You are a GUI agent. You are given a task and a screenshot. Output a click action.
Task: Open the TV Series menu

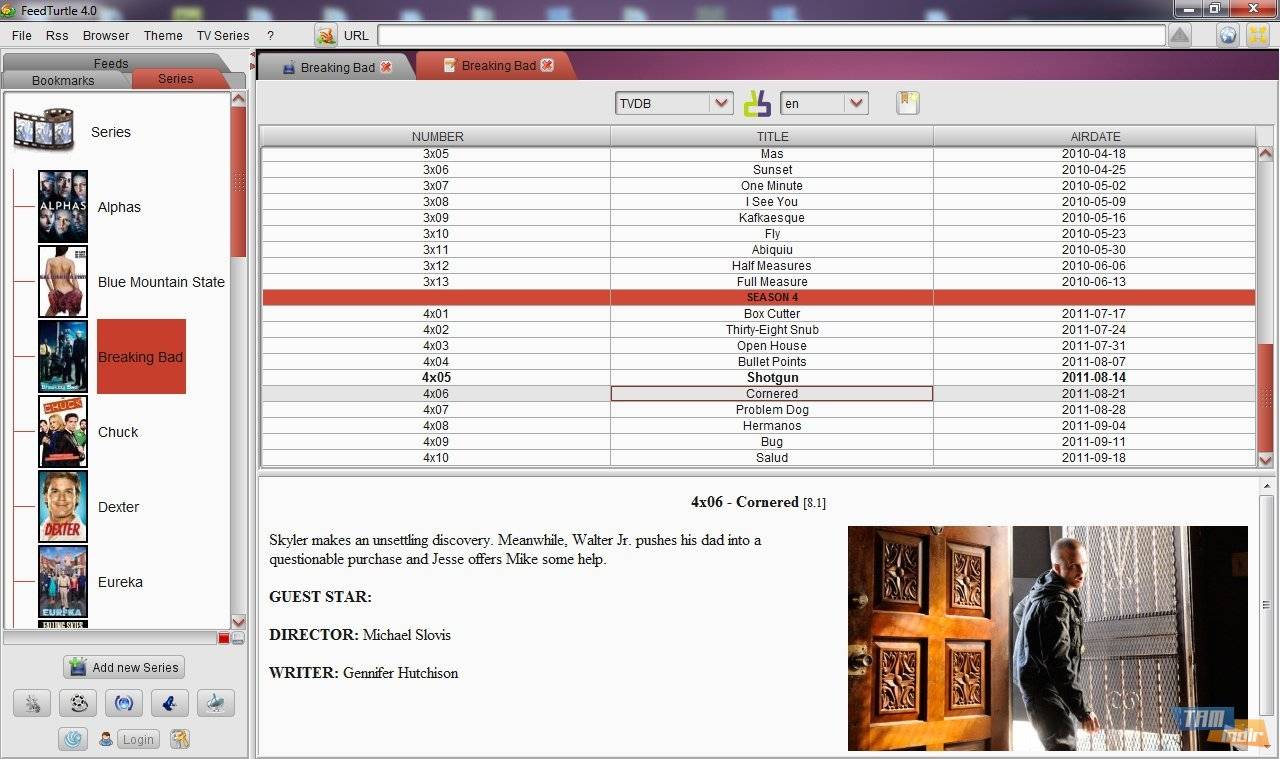tap(222, 35)
